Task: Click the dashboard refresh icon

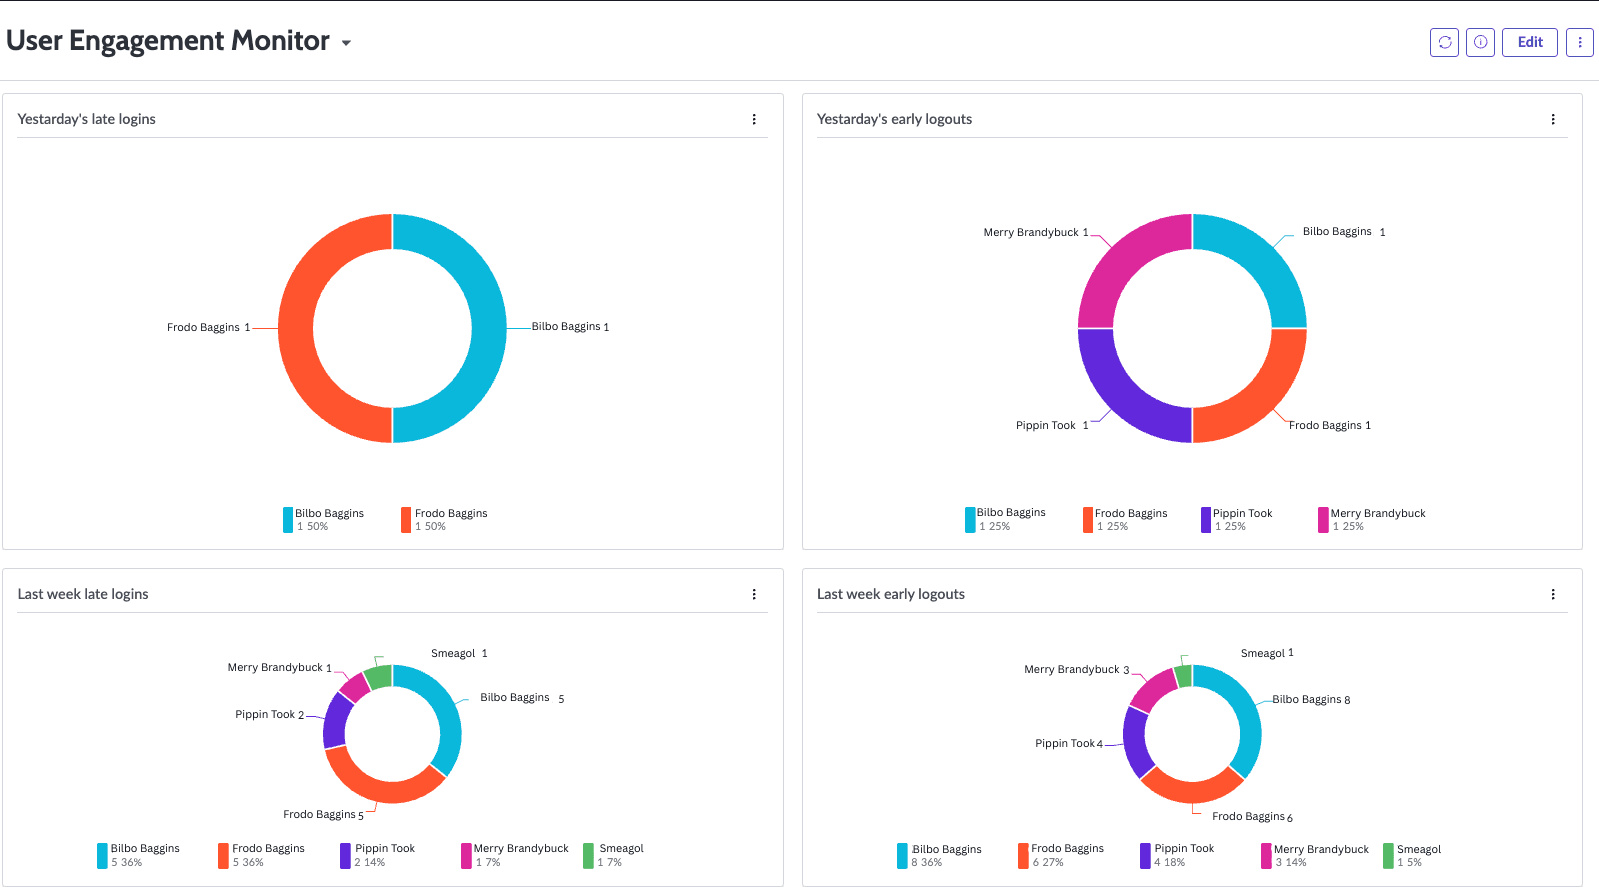Action: click(1444, 42)
